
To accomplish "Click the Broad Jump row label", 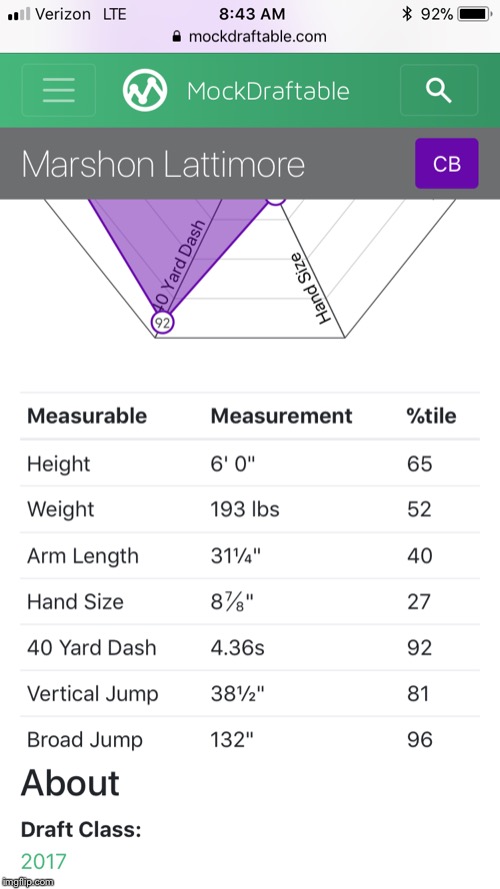I will (x=84, y=740).
